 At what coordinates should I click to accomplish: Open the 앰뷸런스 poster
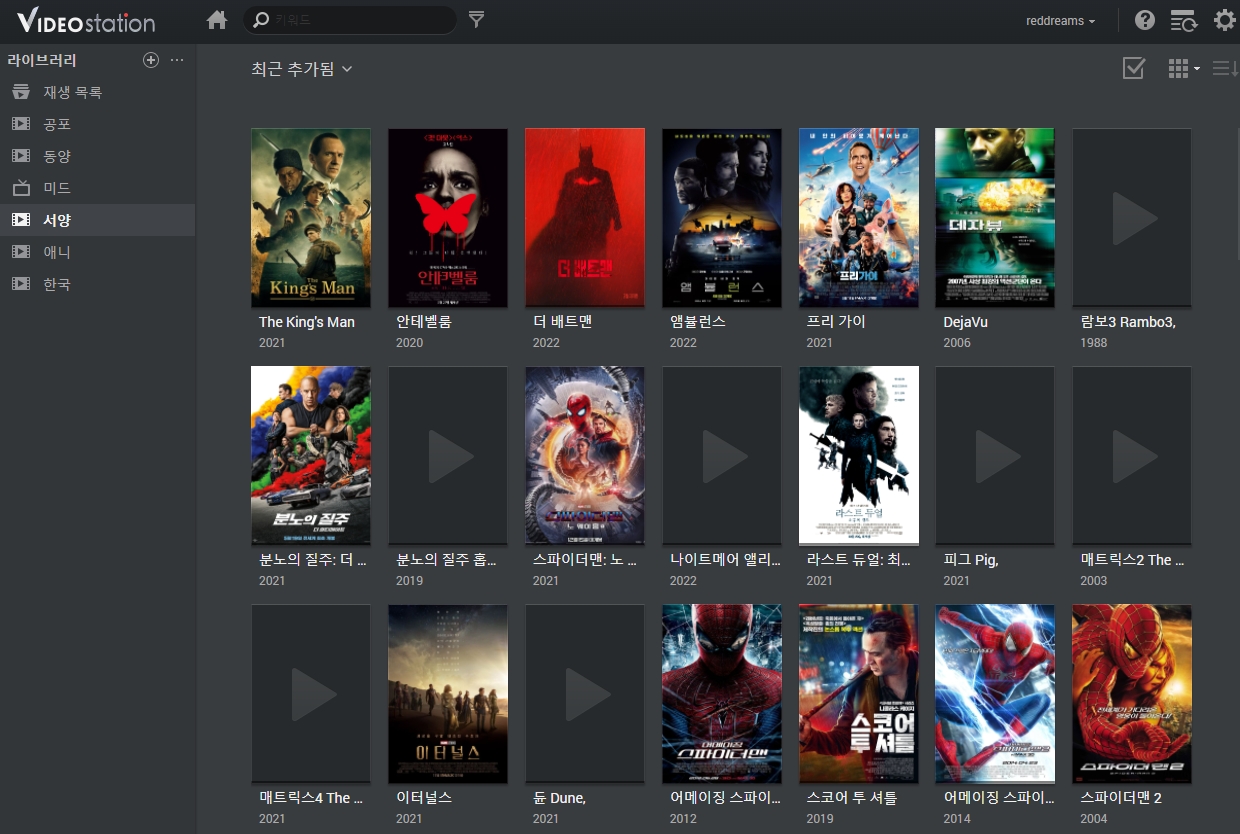722,217
